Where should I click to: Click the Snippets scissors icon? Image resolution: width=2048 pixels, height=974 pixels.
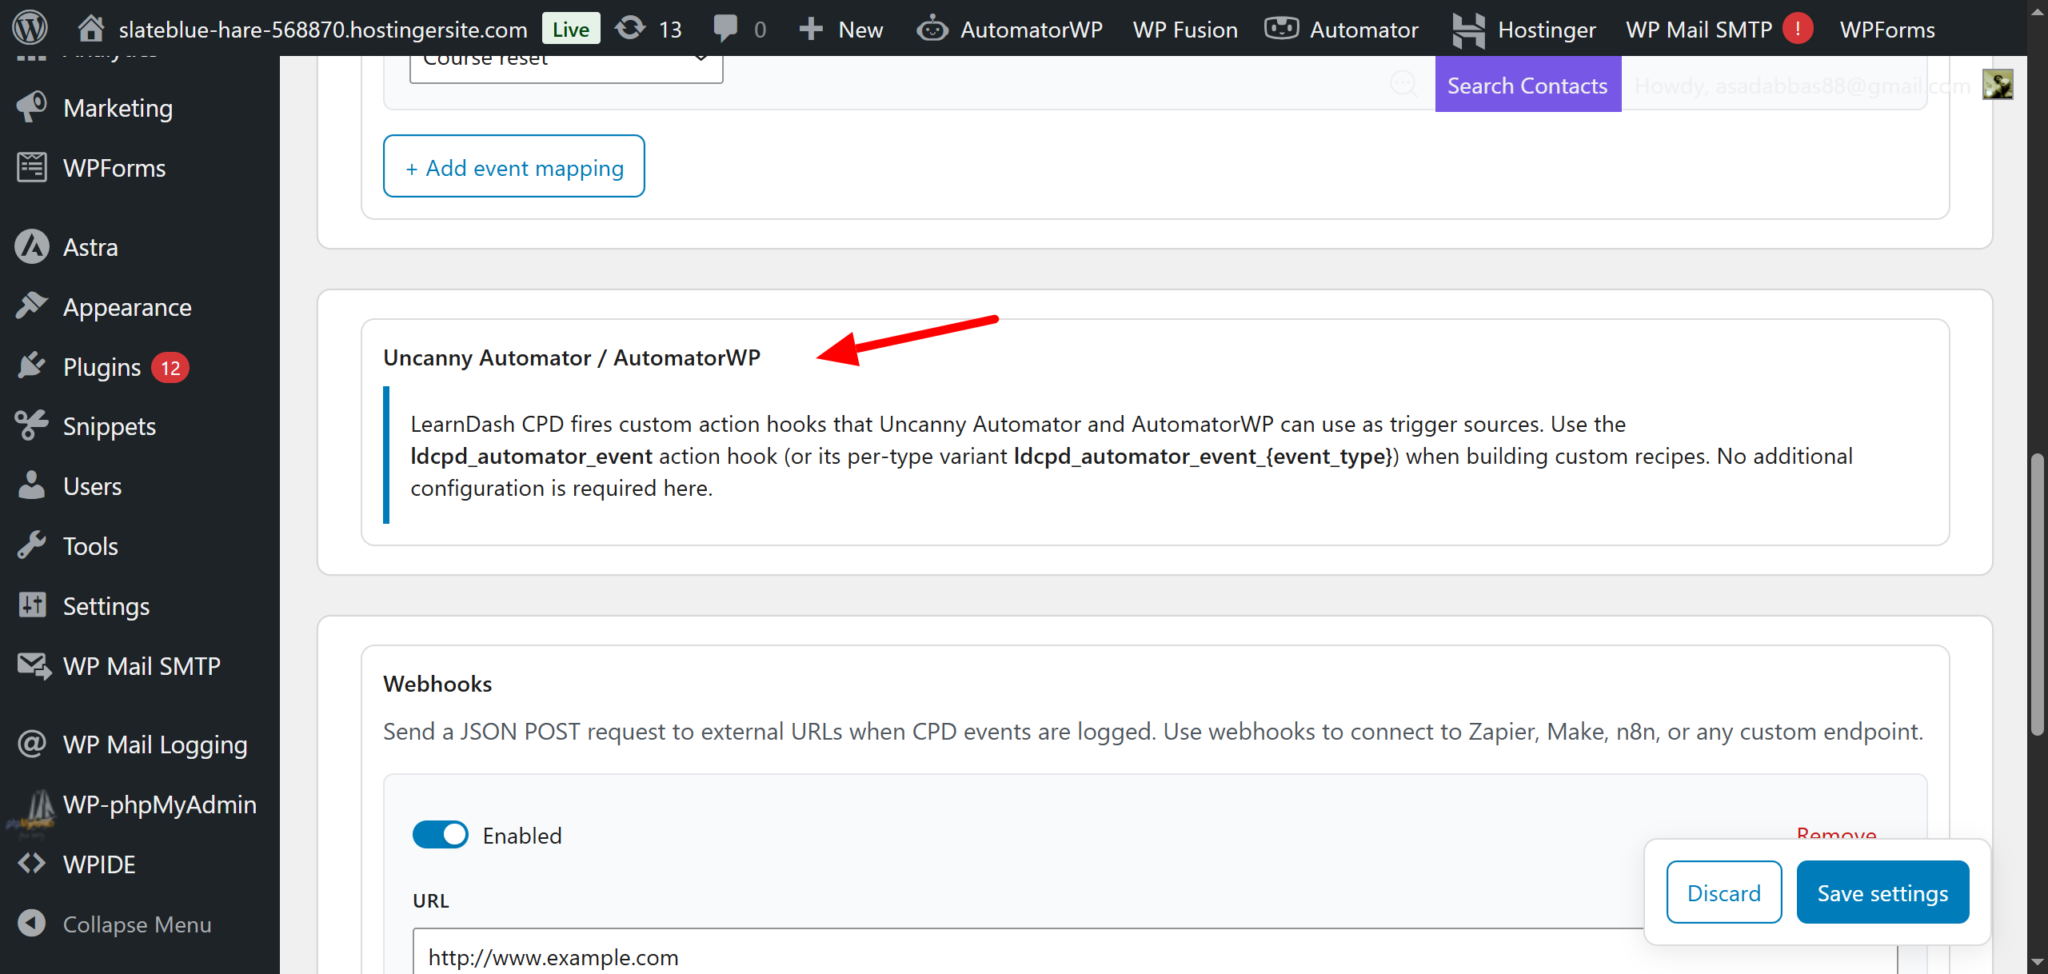(32, 425)
